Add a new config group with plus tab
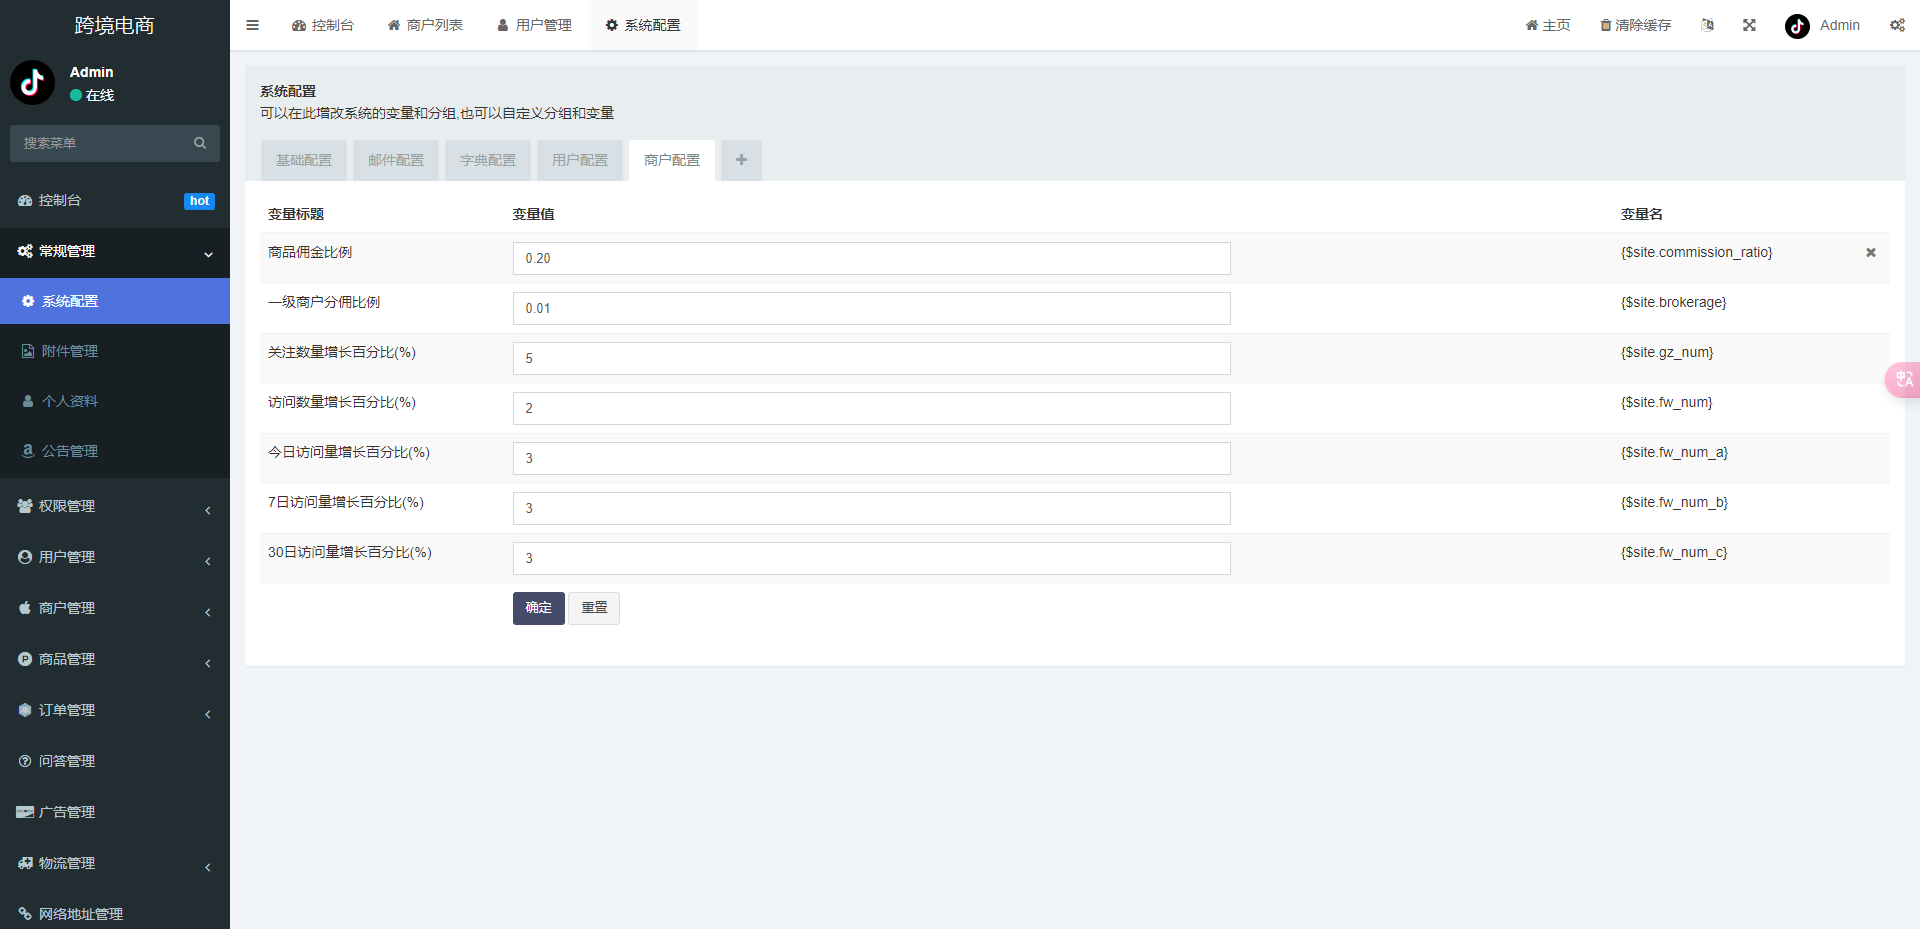This screenshot has height=929, width=1920. coord(741,160)
